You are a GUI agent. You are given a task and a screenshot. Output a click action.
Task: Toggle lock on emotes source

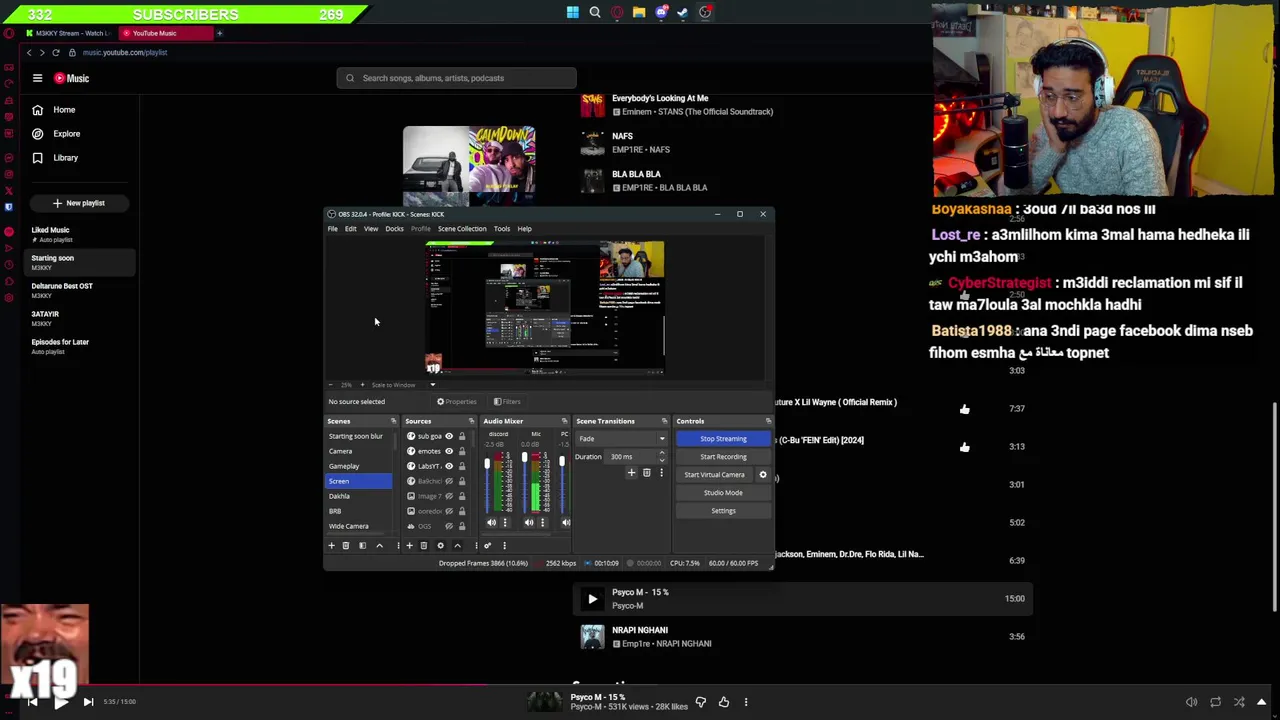click(x=461, y=451)
